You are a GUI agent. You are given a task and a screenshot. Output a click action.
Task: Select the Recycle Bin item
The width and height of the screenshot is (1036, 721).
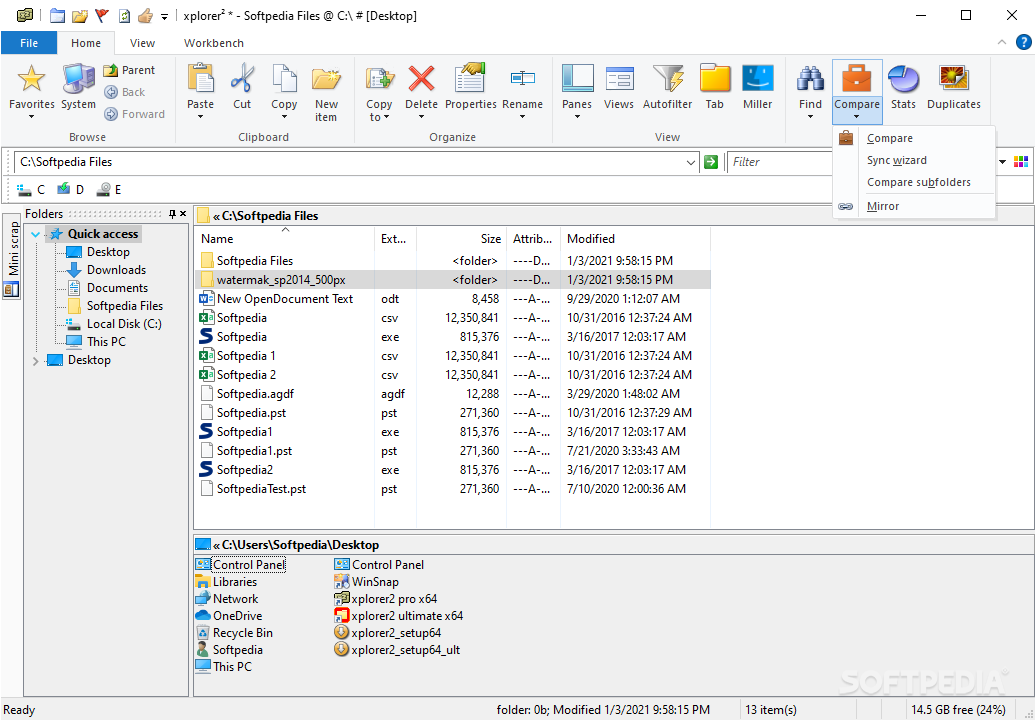click(242, 632)
